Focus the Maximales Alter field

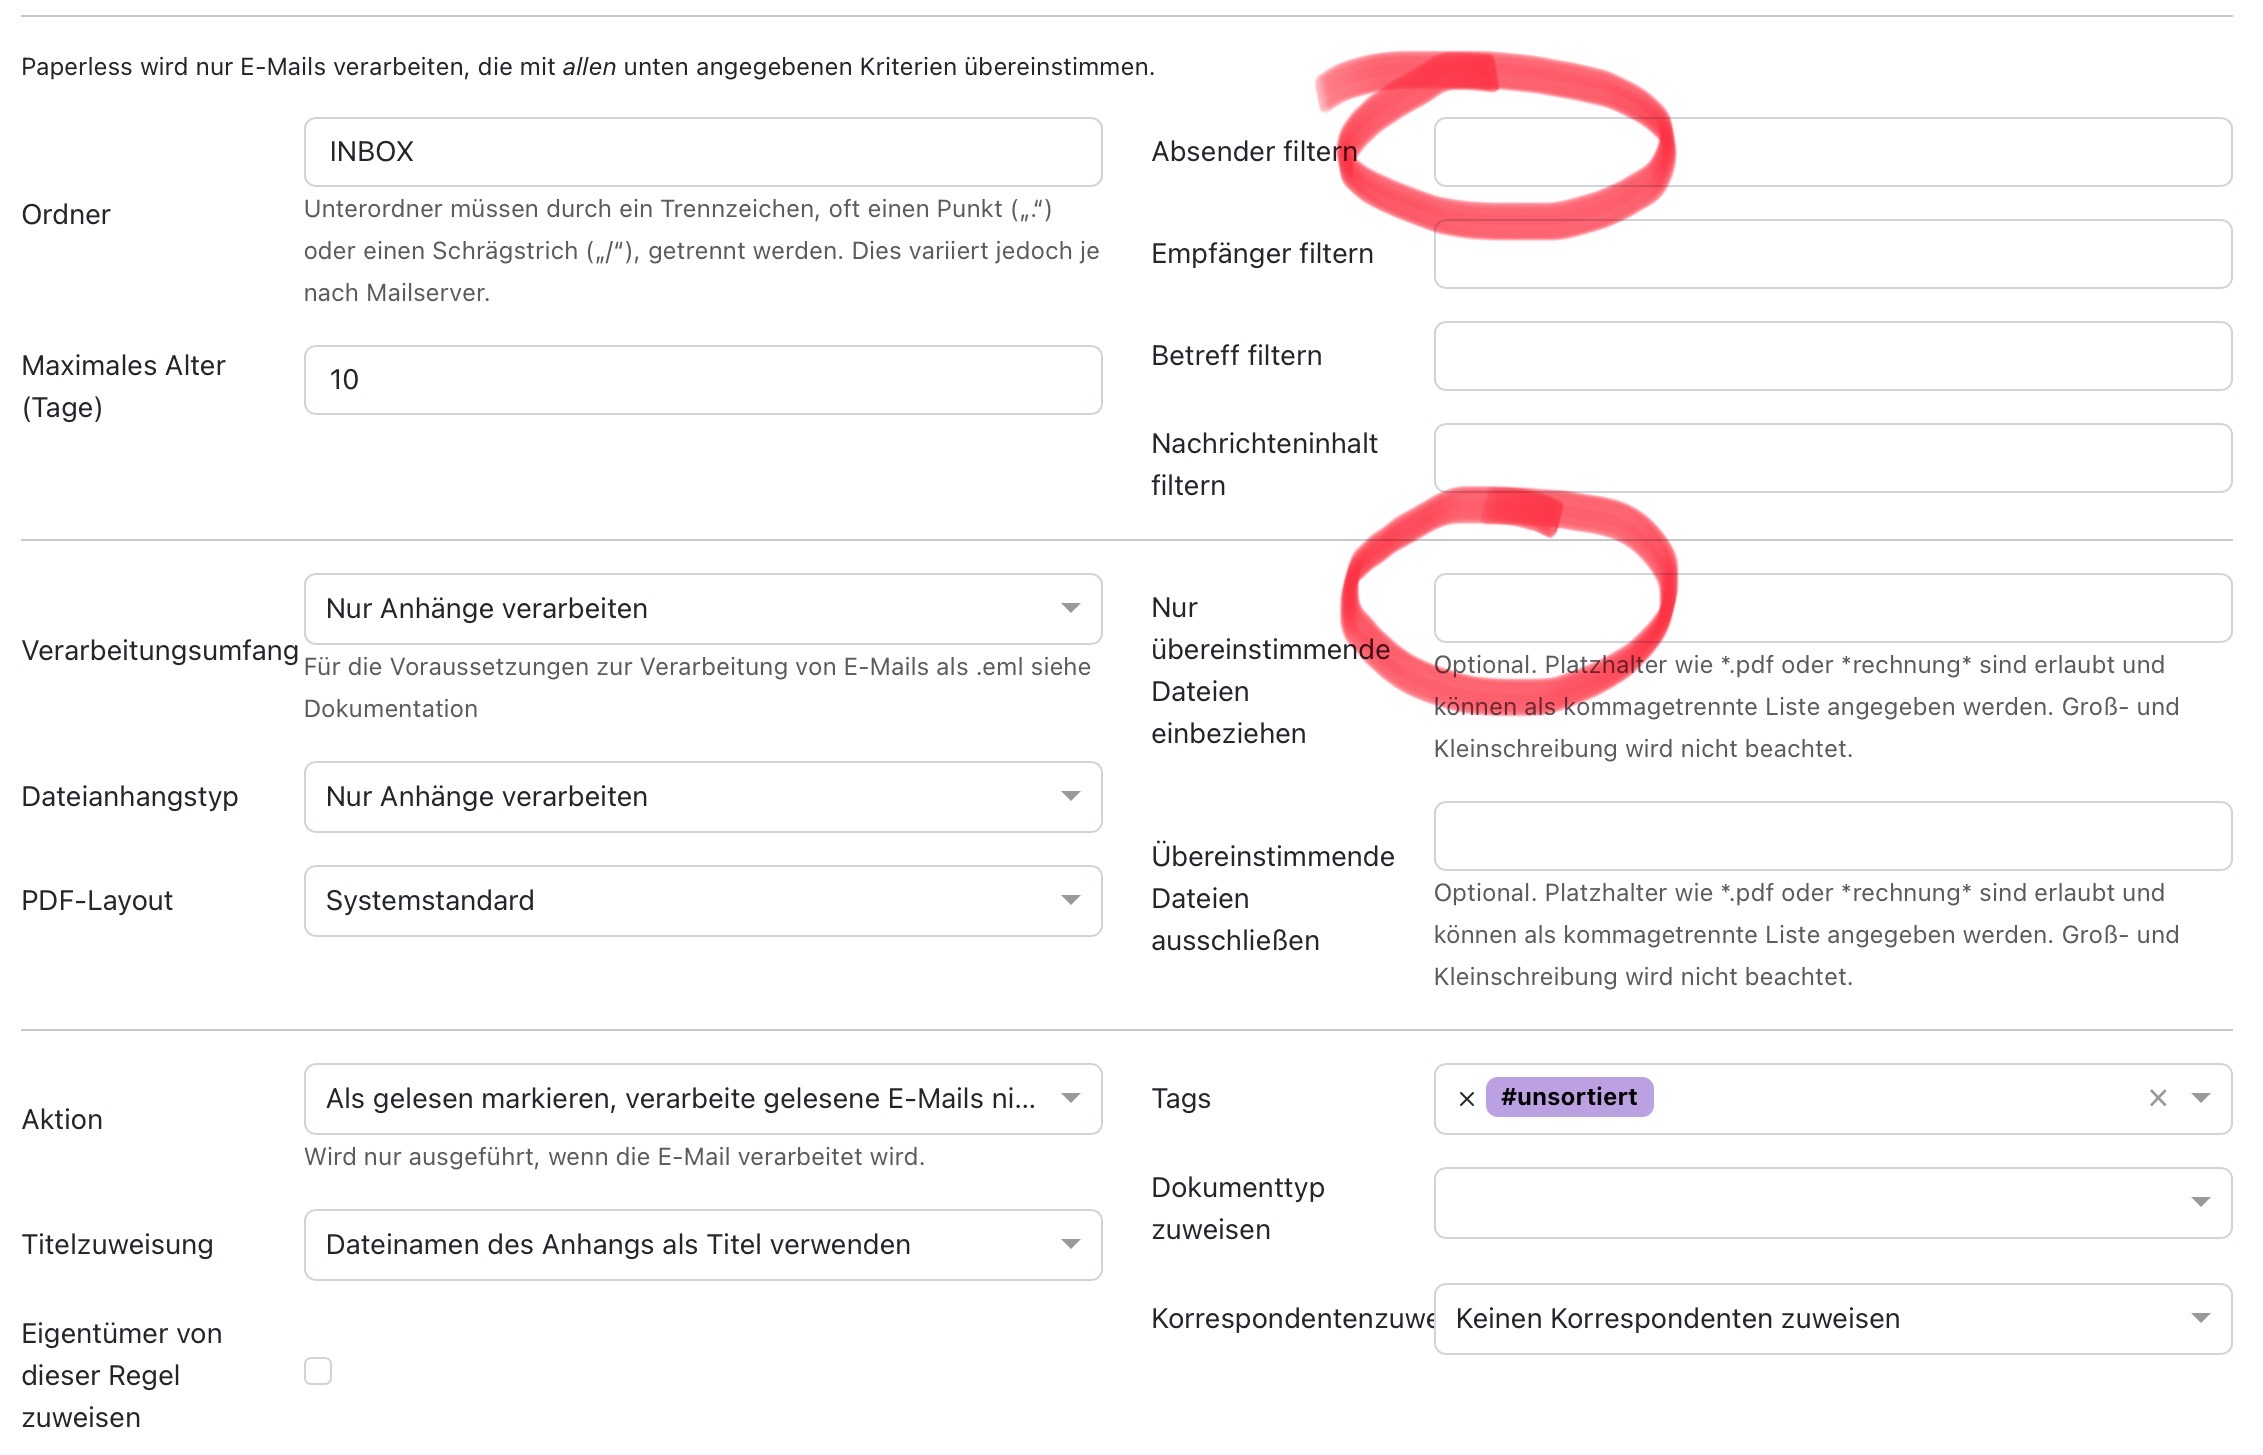pos(702,380)
